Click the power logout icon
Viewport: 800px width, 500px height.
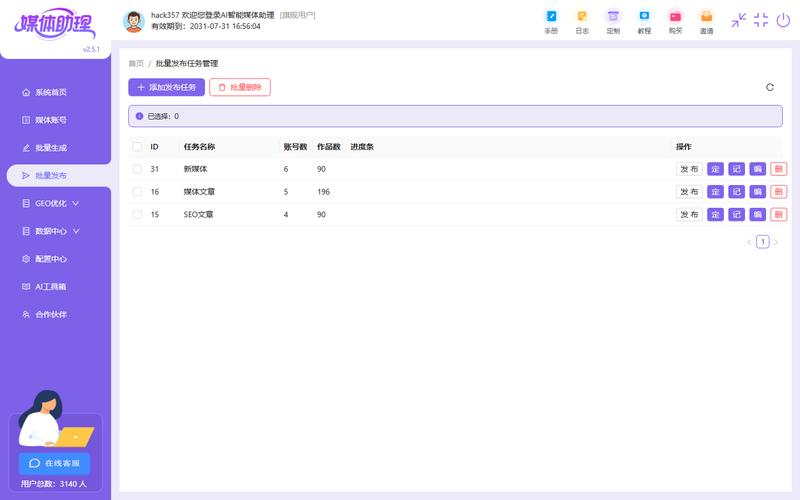[784, 20]
